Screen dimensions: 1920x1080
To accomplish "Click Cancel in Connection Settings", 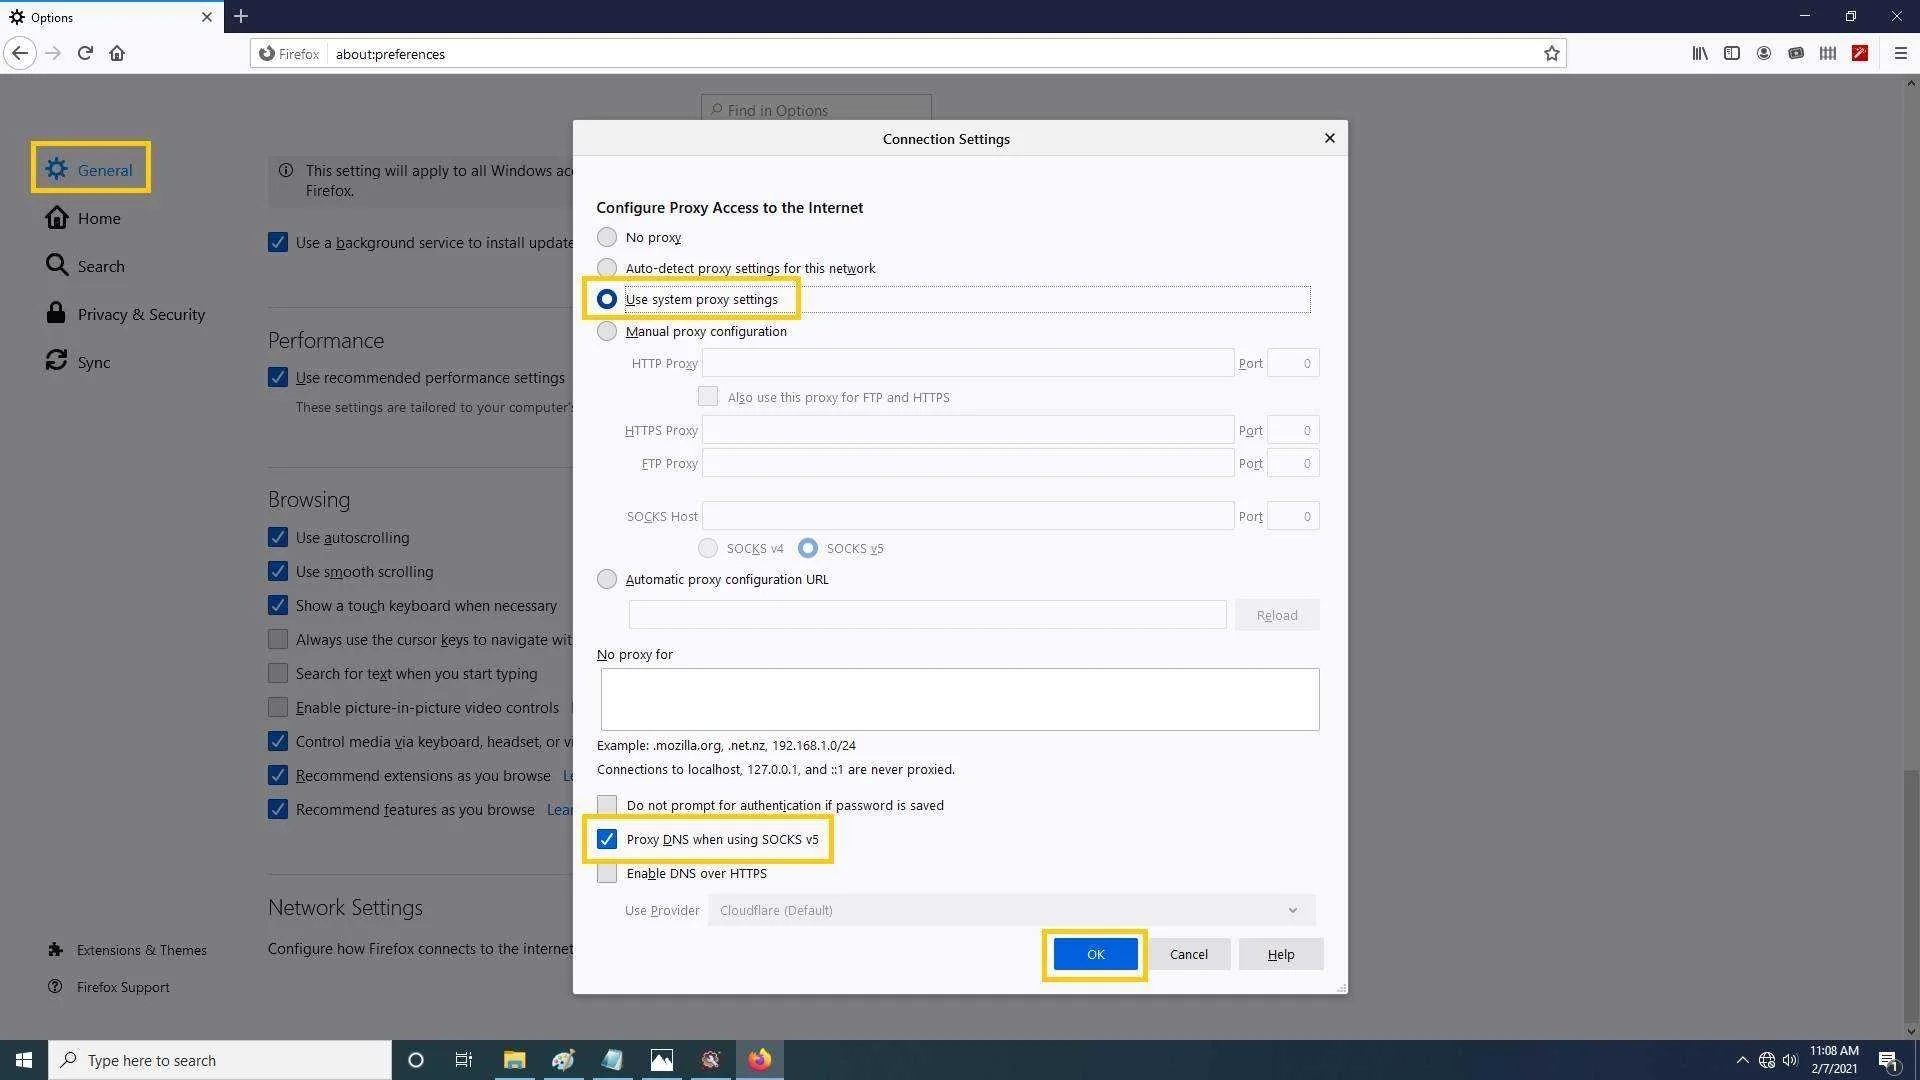I will [1188, 954].
